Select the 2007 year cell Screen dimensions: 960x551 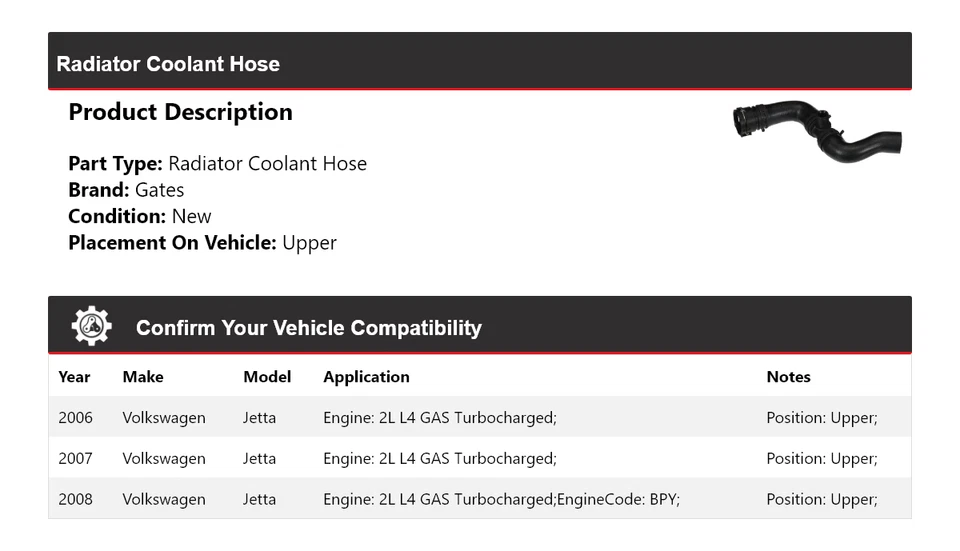[75, 459]
